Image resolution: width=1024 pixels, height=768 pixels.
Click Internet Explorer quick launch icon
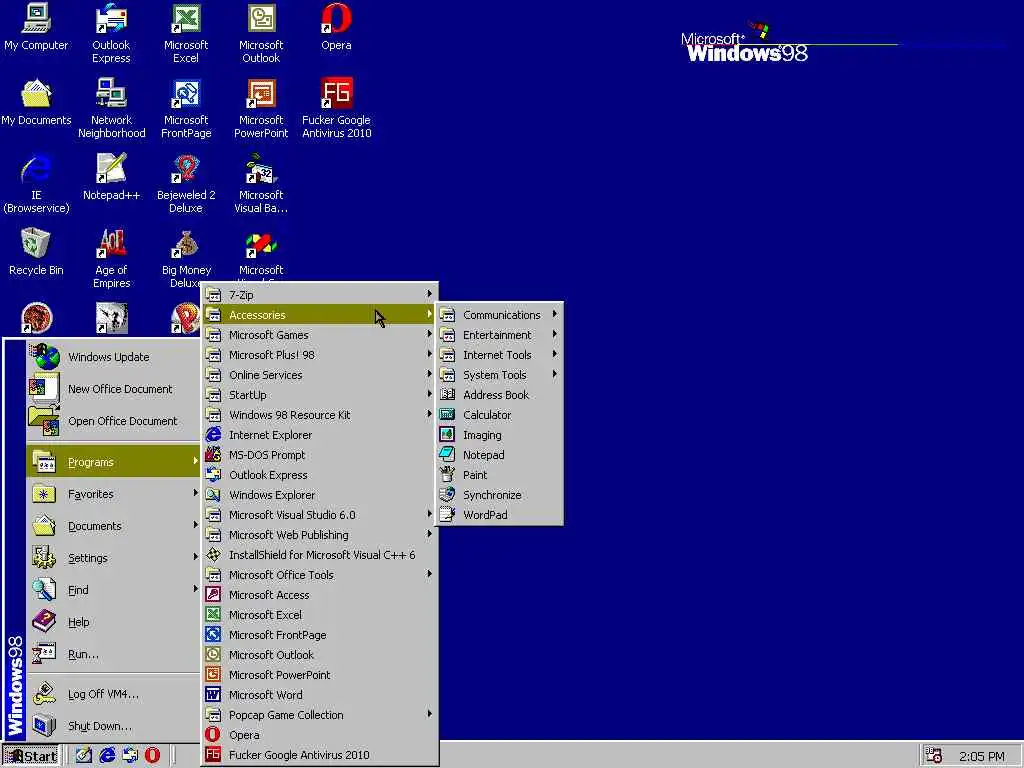(x=107, y=755)
